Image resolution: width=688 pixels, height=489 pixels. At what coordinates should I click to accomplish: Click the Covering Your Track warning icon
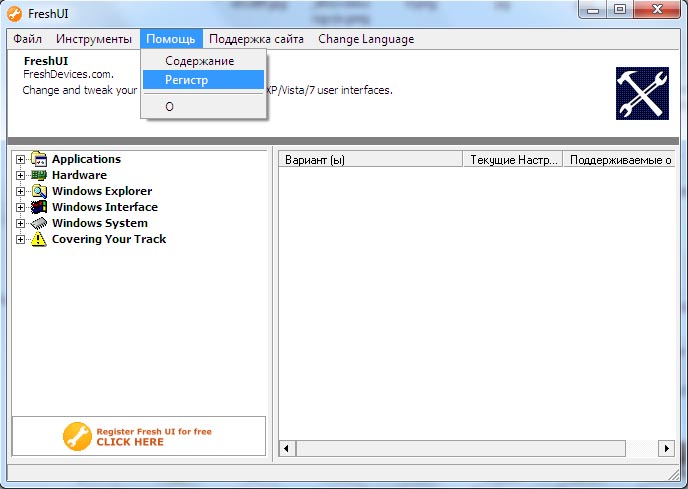coord(39,239)
